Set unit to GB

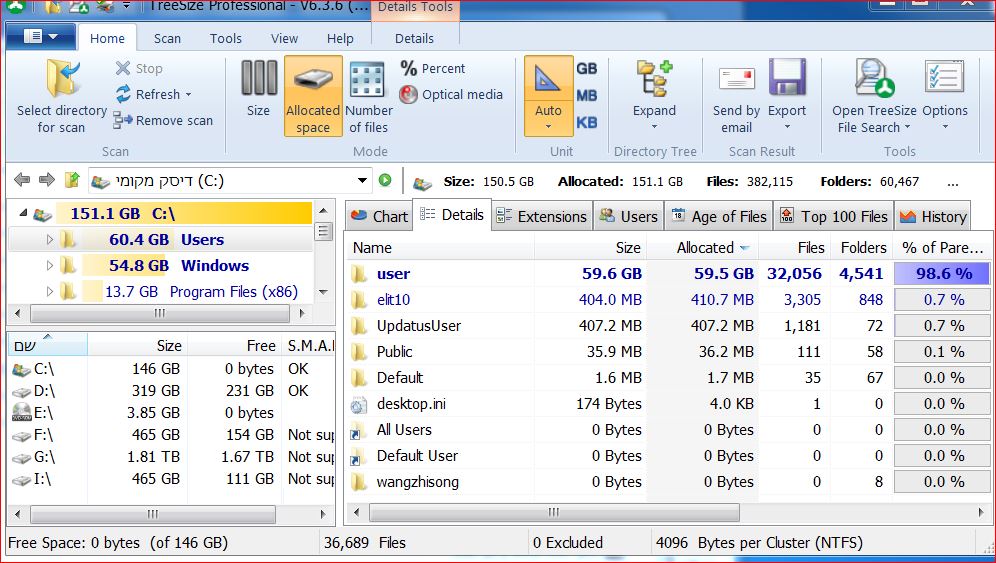[586, 69]
